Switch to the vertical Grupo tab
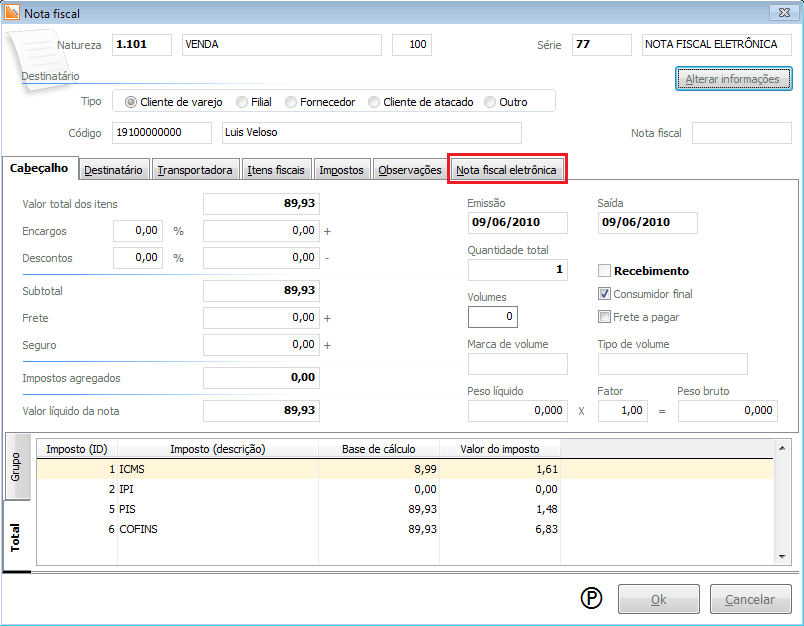 (x=16, y=468)
